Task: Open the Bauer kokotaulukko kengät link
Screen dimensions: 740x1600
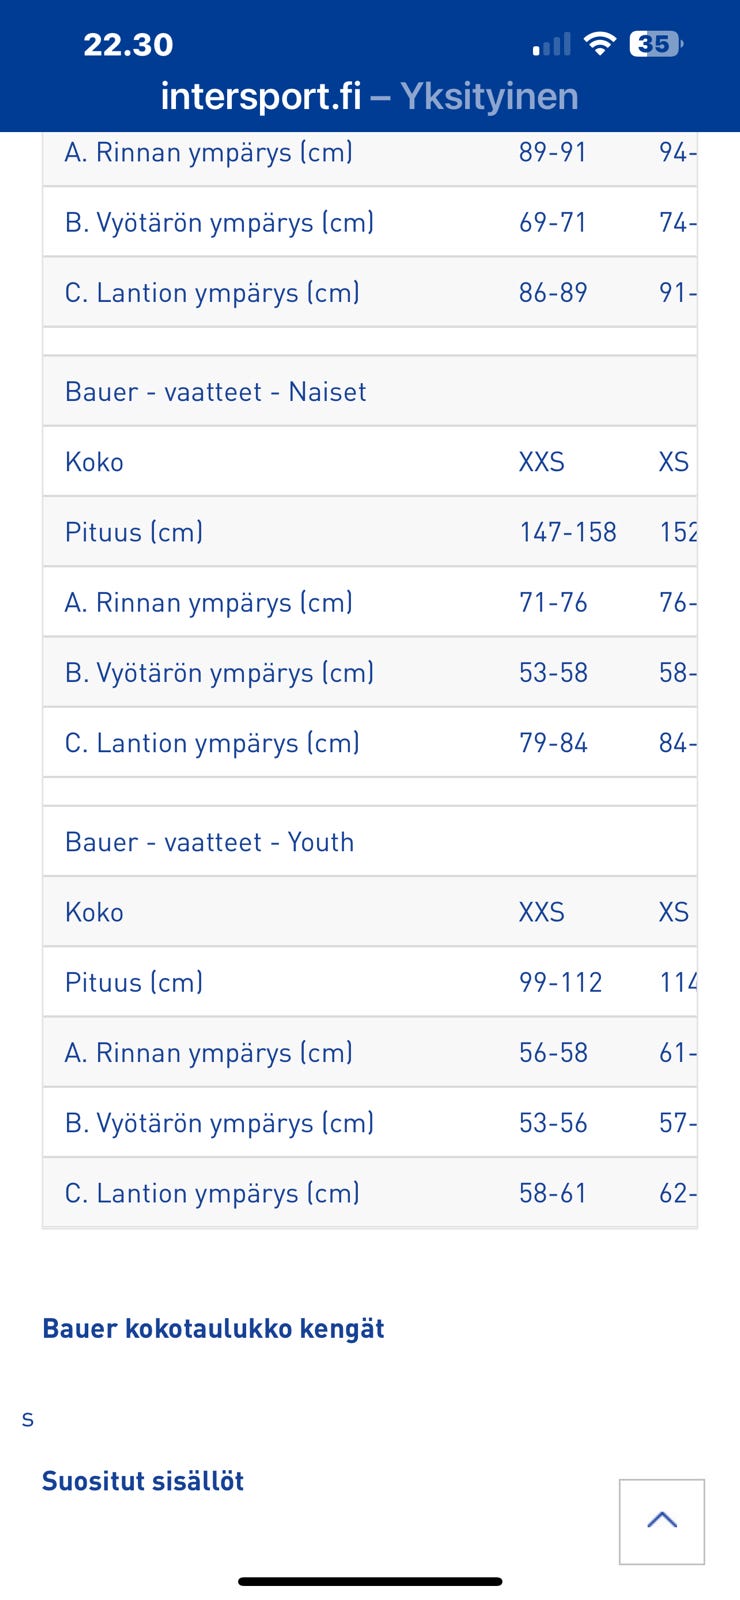Action: pyautogui.click(x=213, y=1328)
